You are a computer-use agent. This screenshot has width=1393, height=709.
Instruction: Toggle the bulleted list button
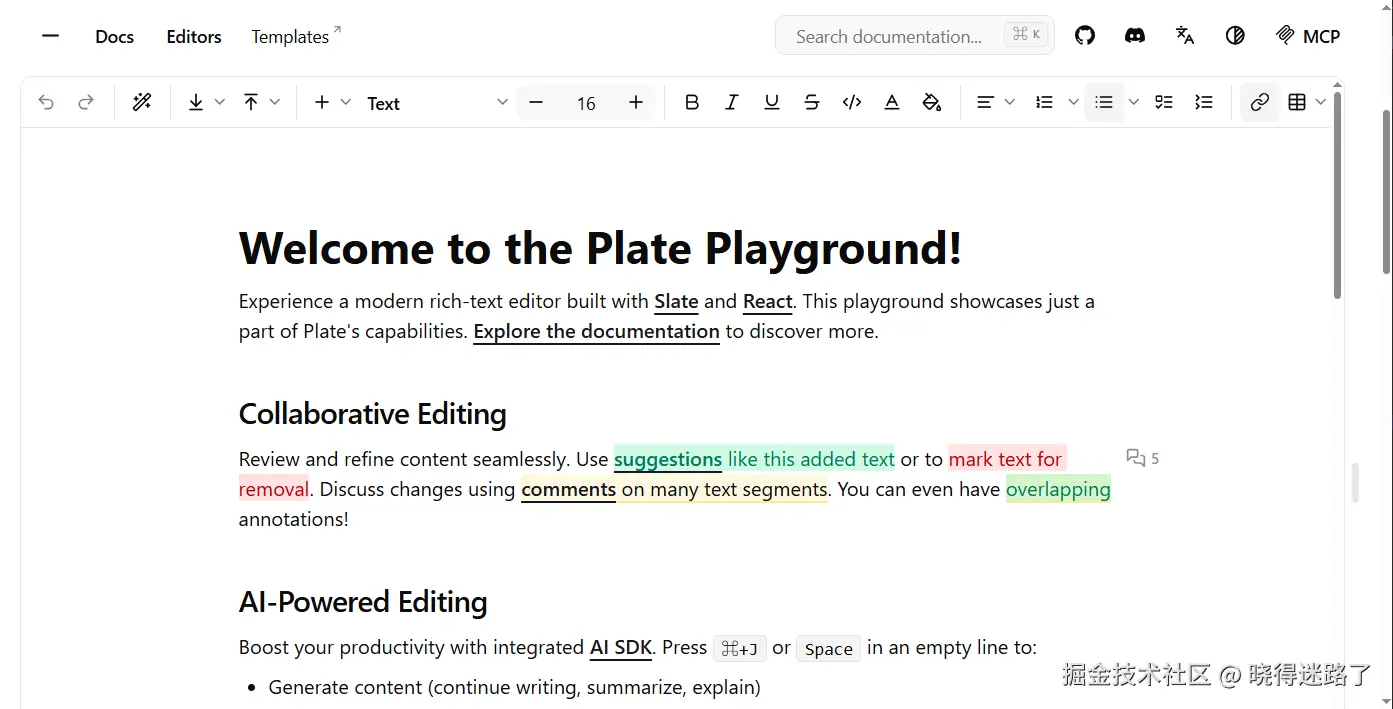(x=1104, y=102)
